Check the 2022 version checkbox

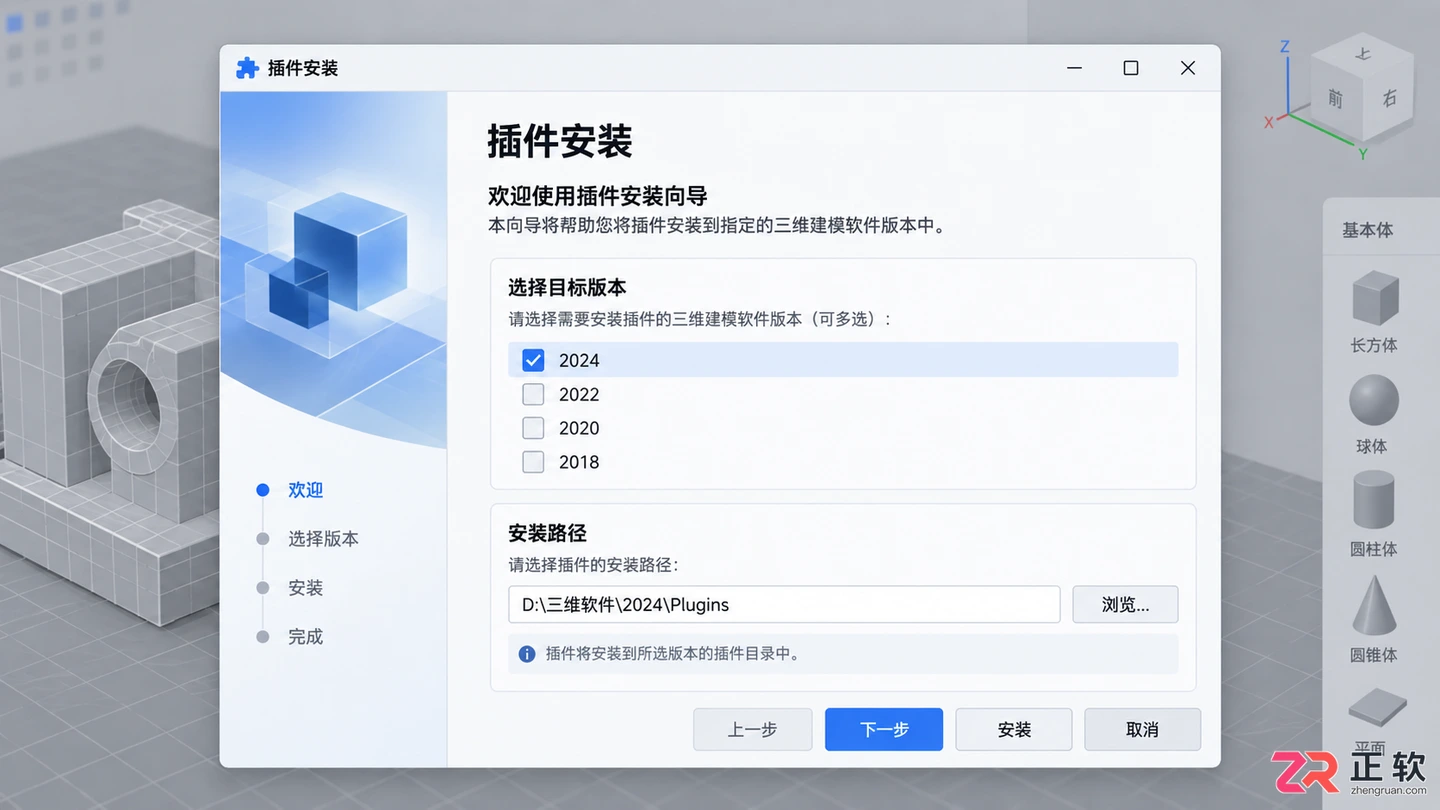(533, 394)
